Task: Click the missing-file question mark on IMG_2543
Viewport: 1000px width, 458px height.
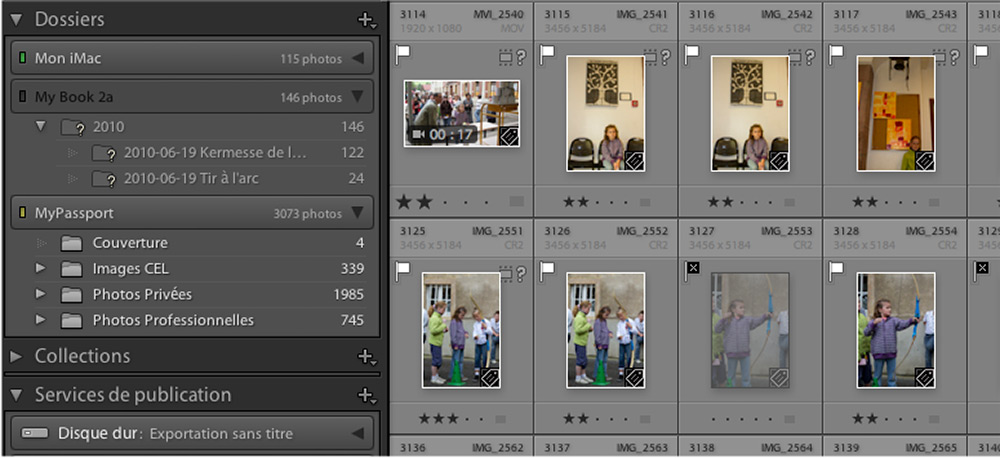Action: point(954,58)
